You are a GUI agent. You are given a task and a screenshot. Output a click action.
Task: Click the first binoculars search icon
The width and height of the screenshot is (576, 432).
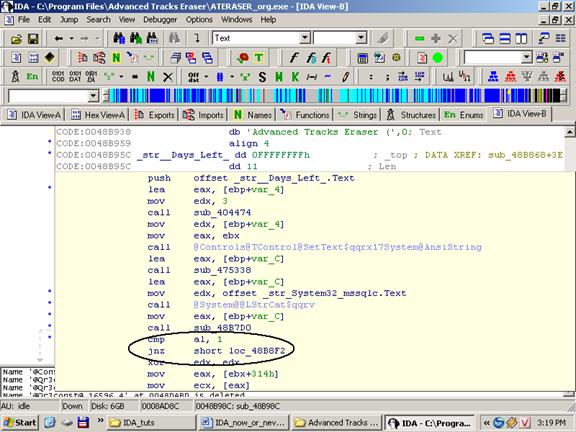click(119, 38)
